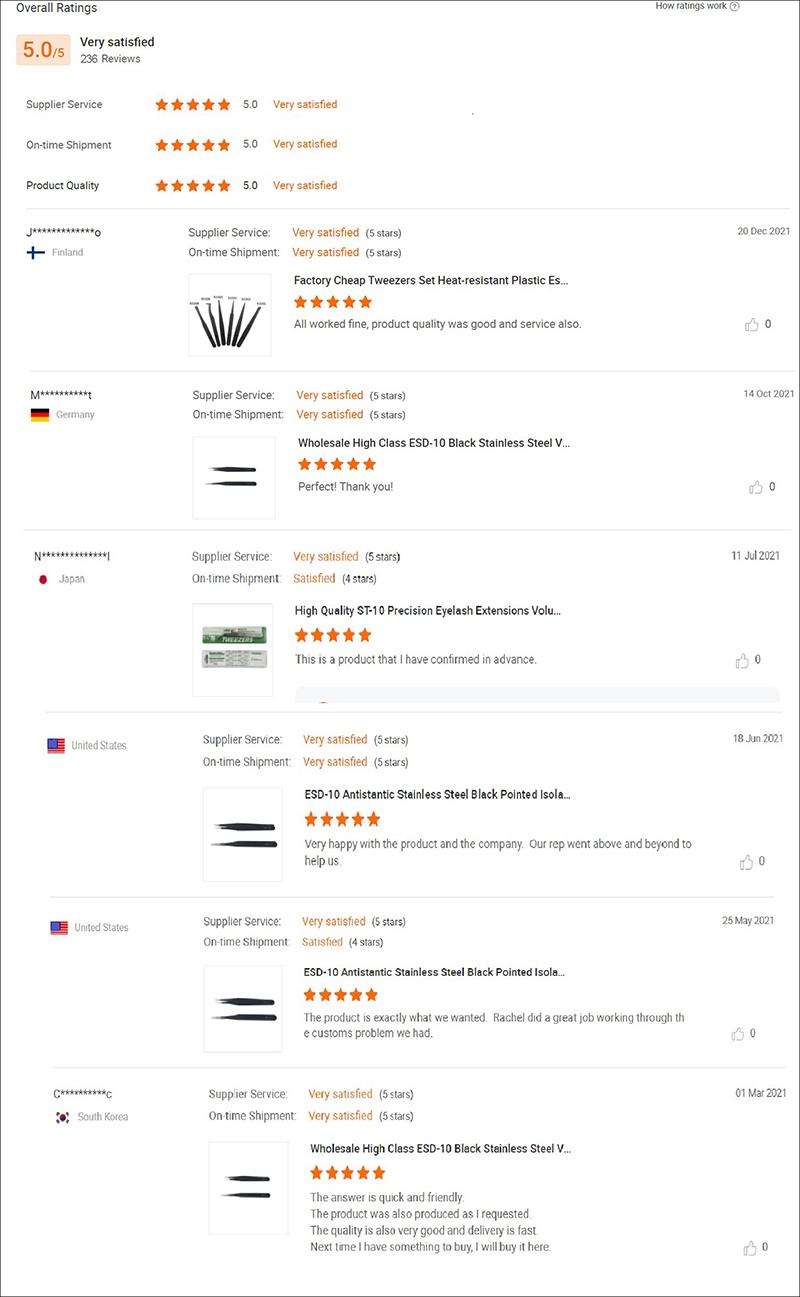Like the Finland reviewer's tweezers set review

752,324
